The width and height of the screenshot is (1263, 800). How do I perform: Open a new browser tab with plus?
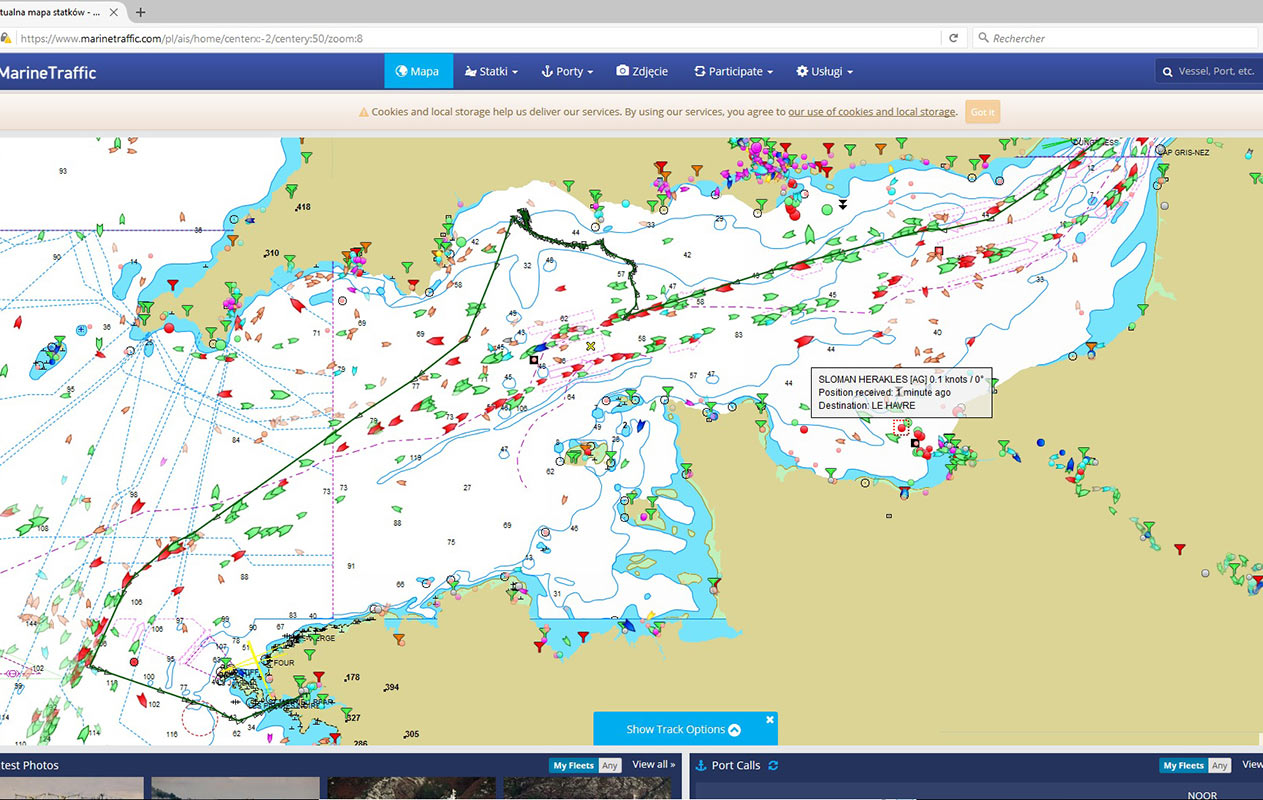pyautogui.click(x=140, y=12)
